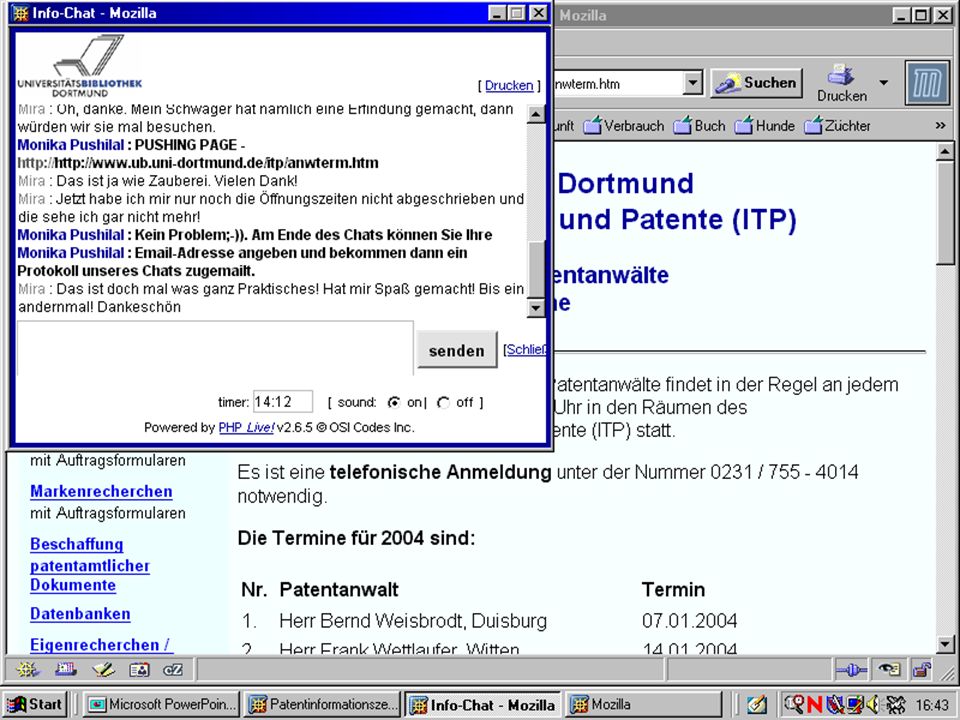Click the Info-Chat window title bar icon

tap(21, 13)
